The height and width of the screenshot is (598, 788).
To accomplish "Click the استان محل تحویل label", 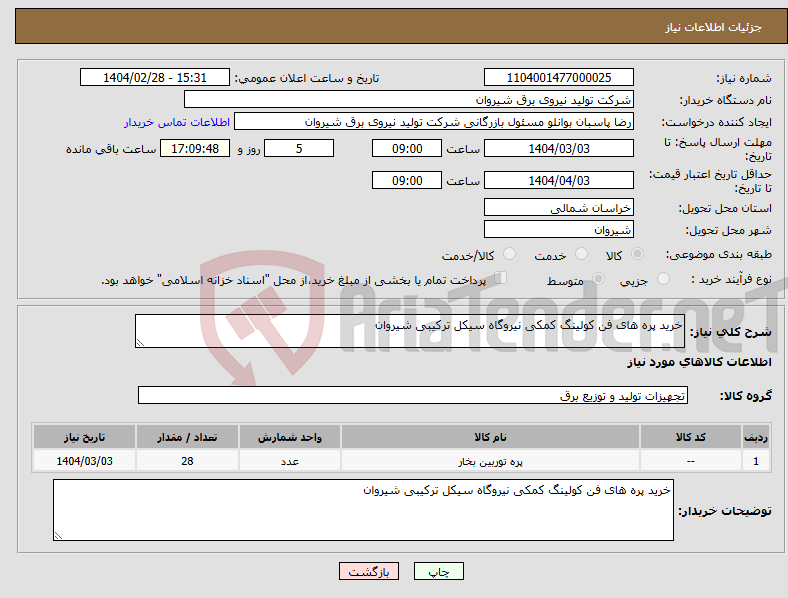I will click(725, 208).
